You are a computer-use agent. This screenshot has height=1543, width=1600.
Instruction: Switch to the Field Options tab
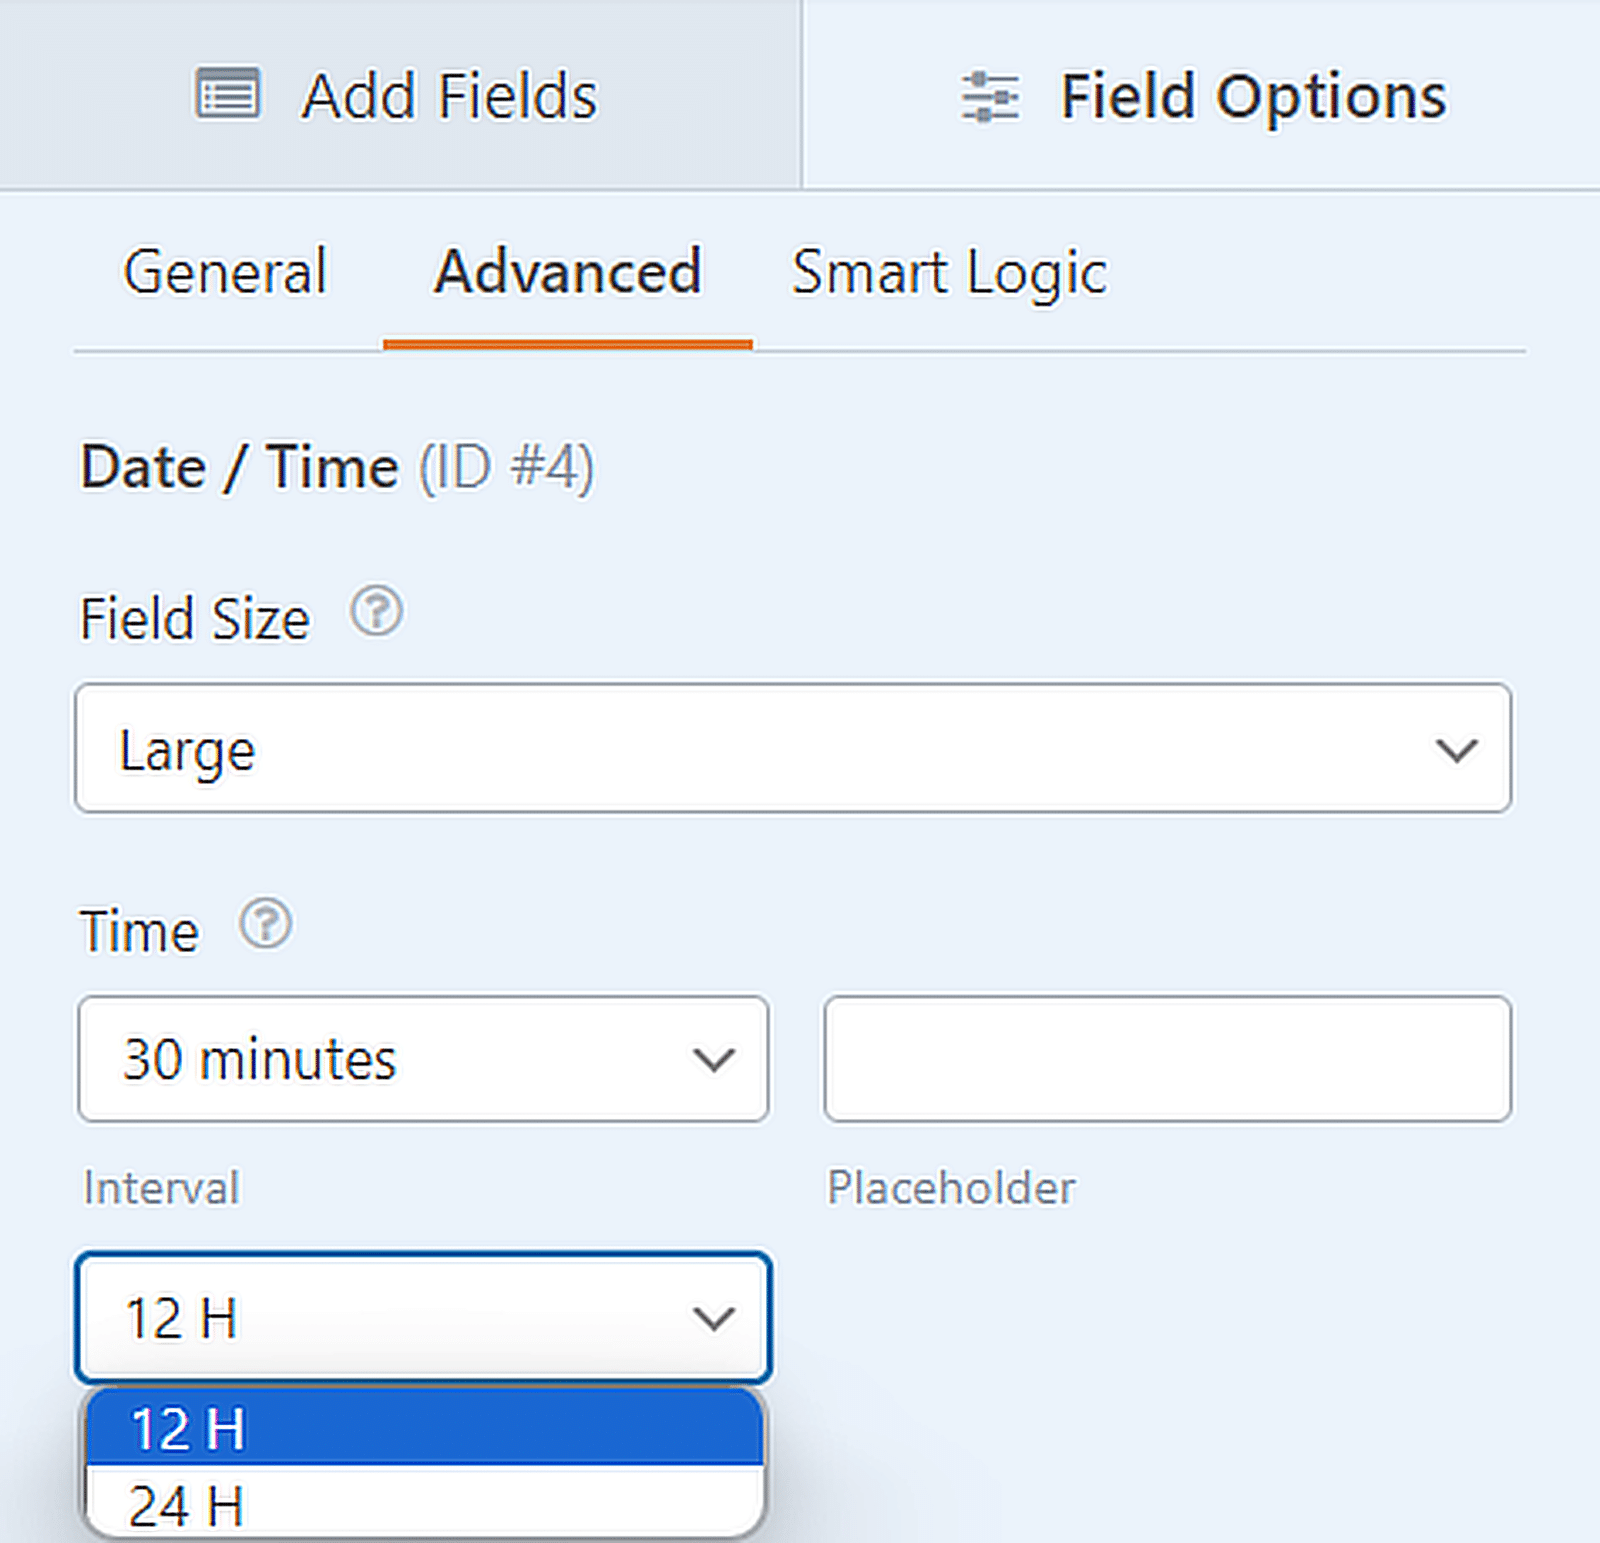pyautogui.click(x=1200, y=95)
